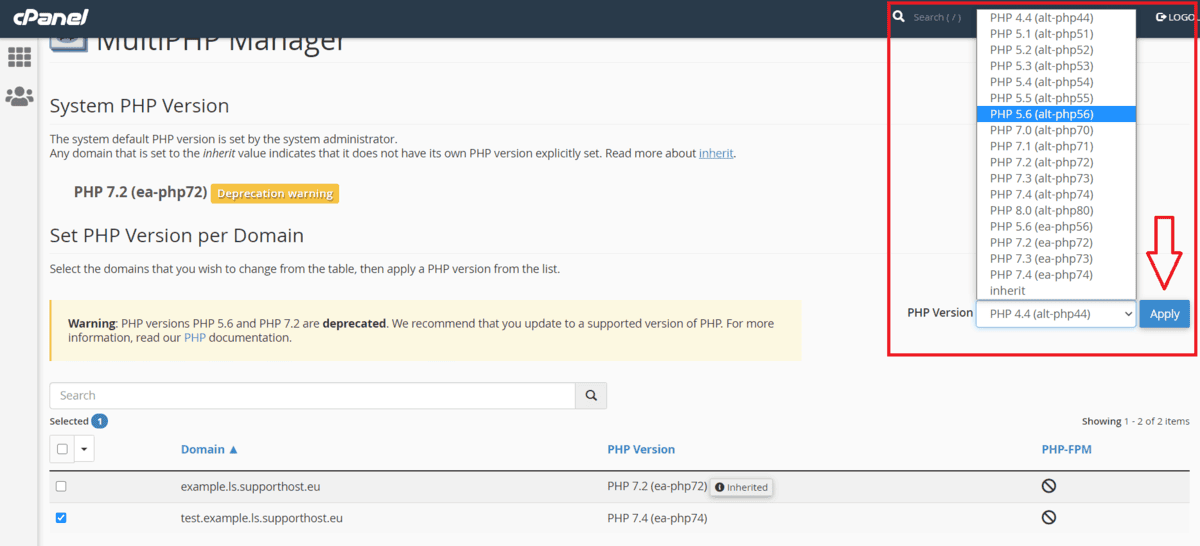Choose PHP 7.4 (alt-php74) option

click(x=1056, y=194)
